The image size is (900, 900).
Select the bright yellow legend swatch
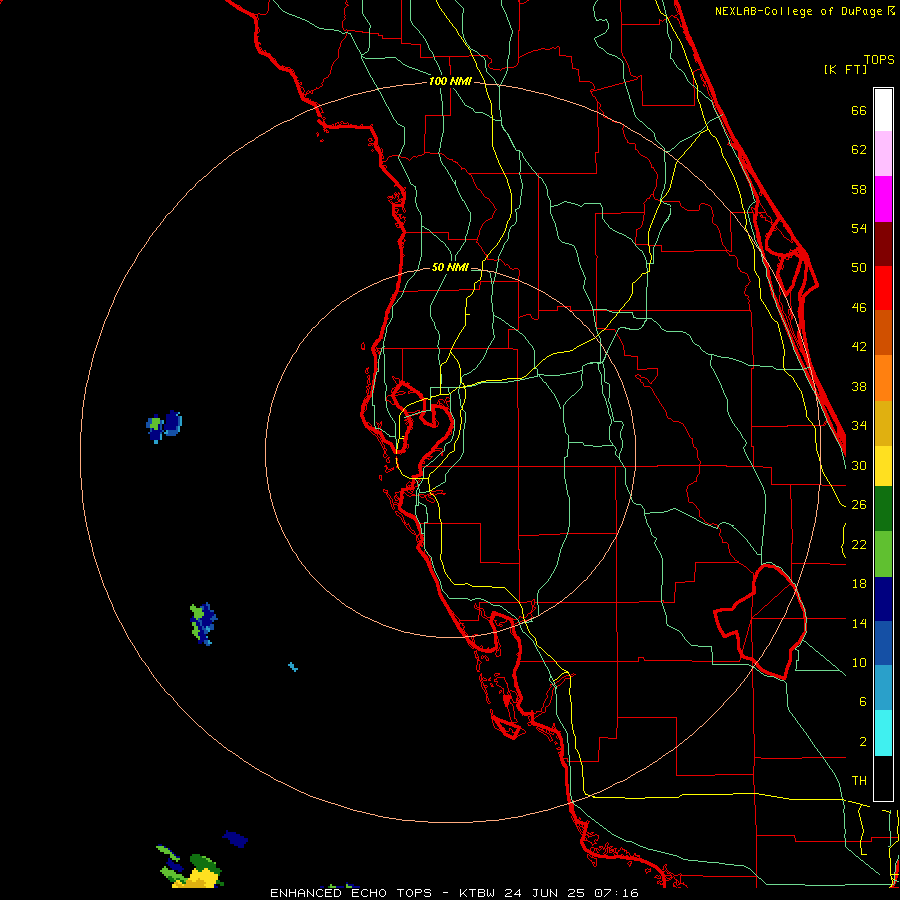pos(883,466)
